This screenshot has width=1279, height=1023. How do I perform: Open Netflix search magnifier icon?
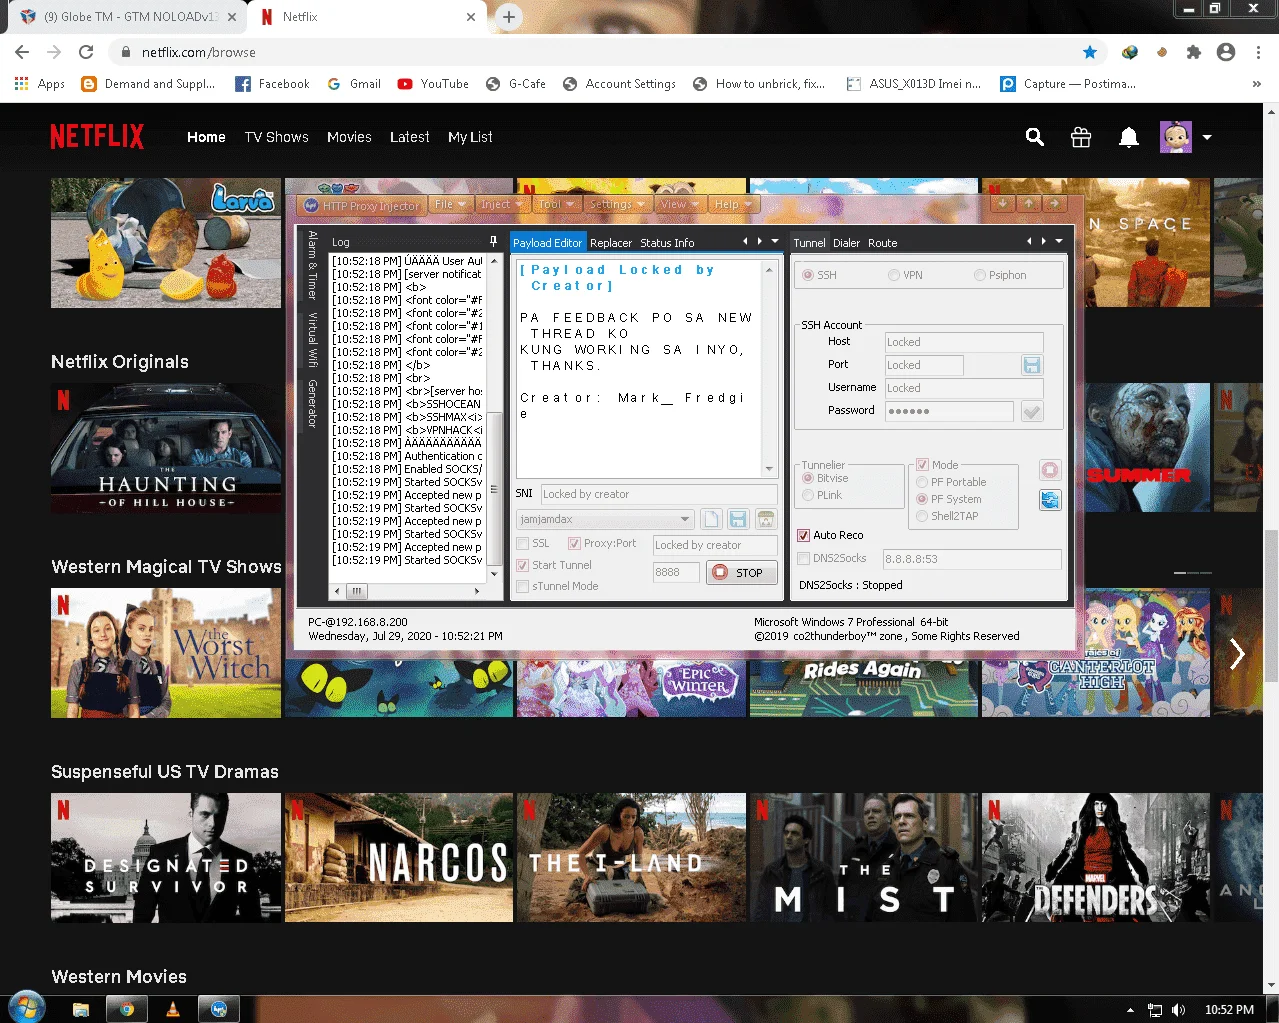1035,137
